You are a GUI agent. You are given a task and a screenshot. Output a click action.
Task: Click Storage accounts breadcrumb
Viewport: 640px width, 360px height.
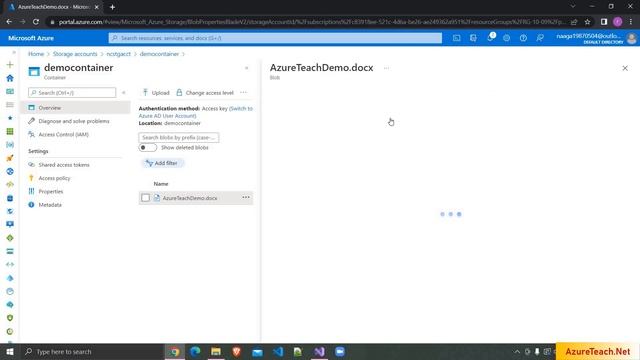tap(75, 54)
